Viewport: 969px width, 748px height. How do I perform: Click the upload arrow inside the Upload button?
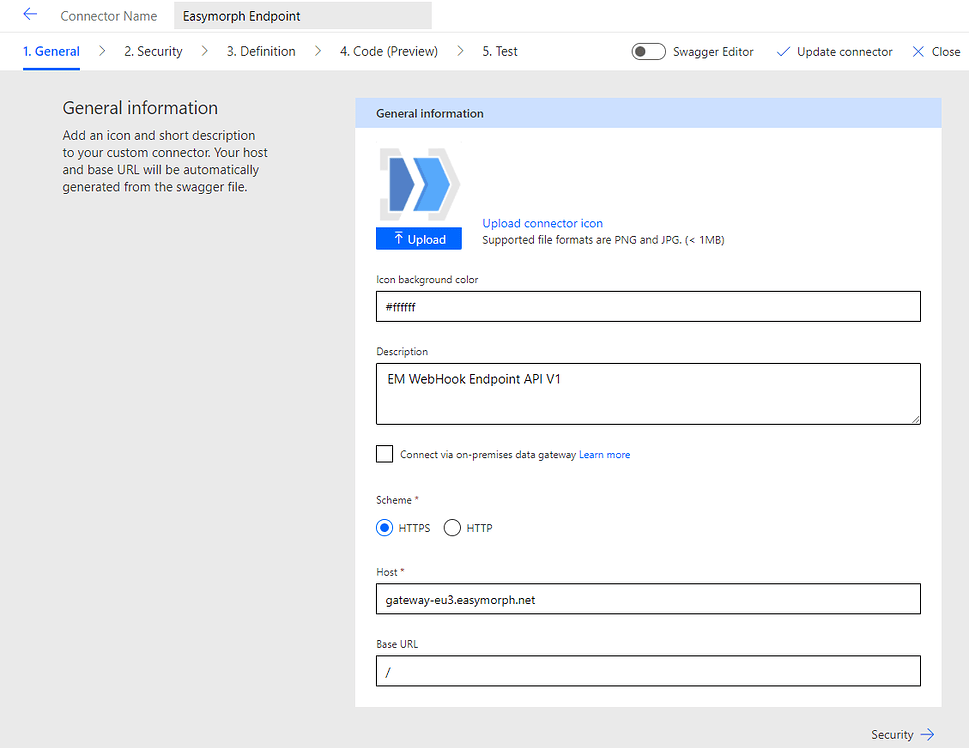(398, 238)
